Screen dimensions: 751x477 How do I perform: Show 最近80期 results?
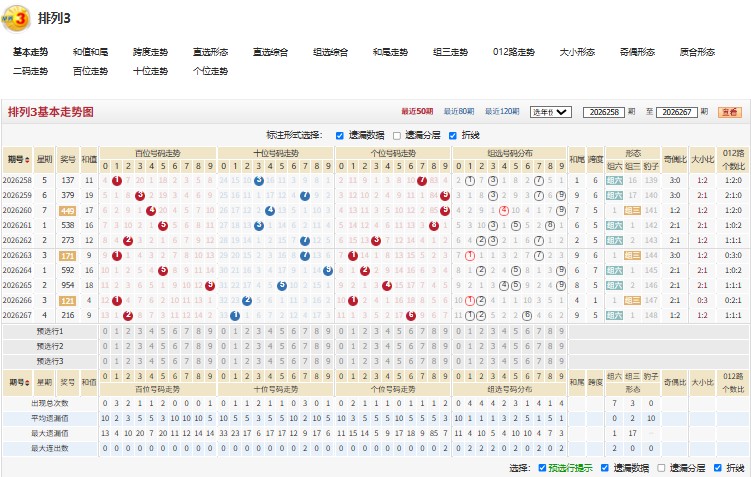coord(459,112)
